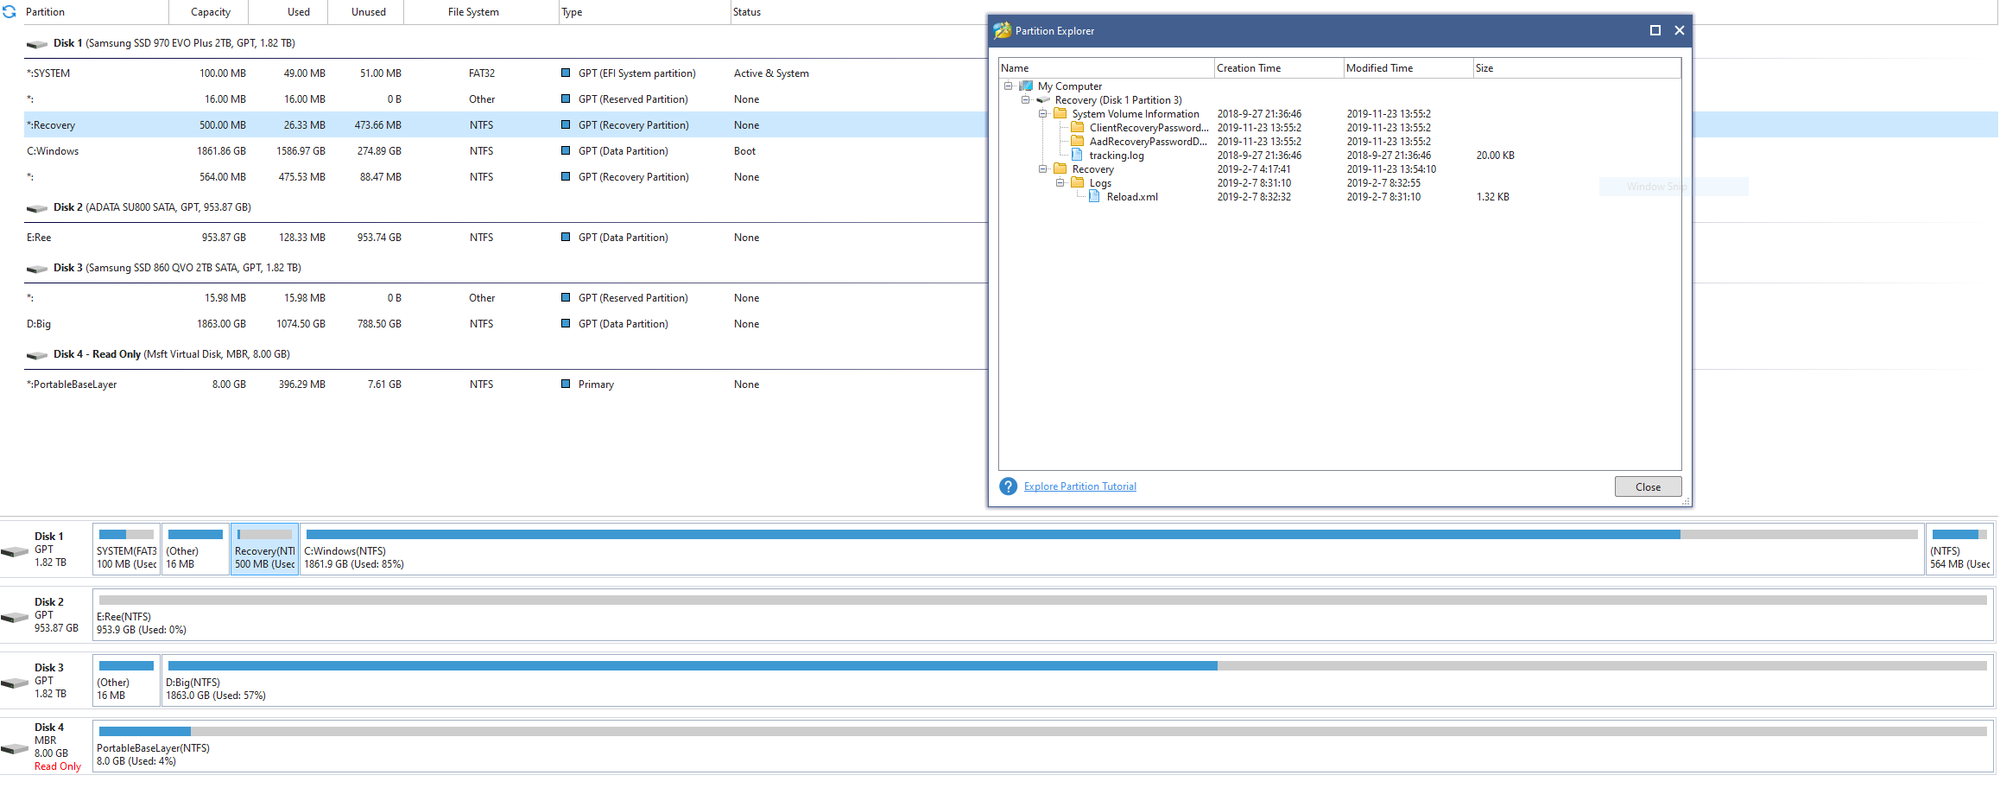Click the type square icon in C:Windows row

[x=566, y=151]
